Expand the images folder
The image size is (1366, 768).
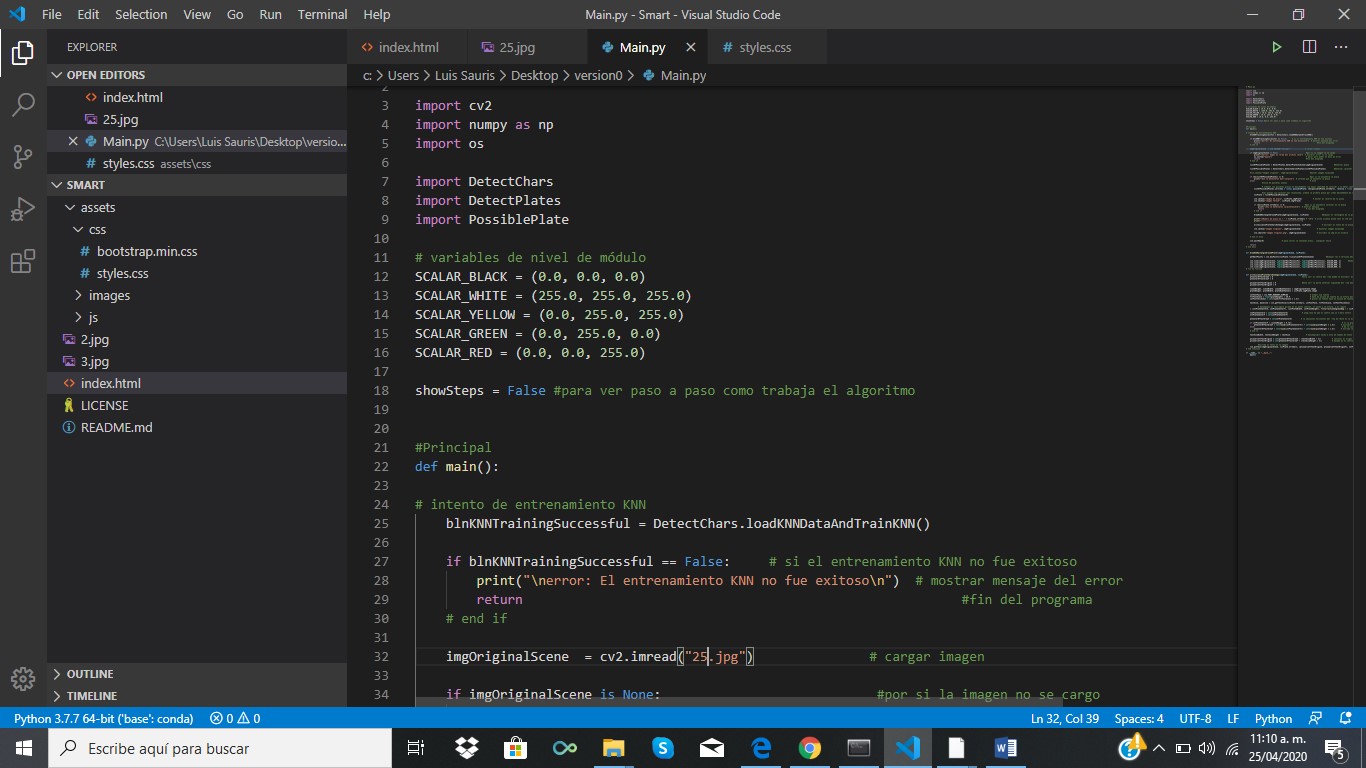tap(197, 295)
